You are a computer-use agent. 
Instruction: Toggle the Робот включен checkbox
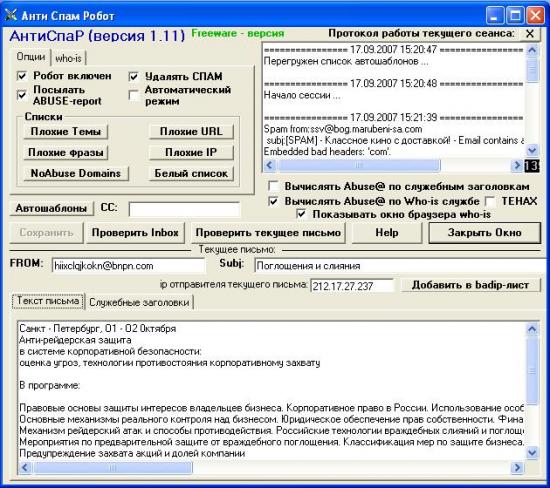pyautogui.click(x=22, y=76)
